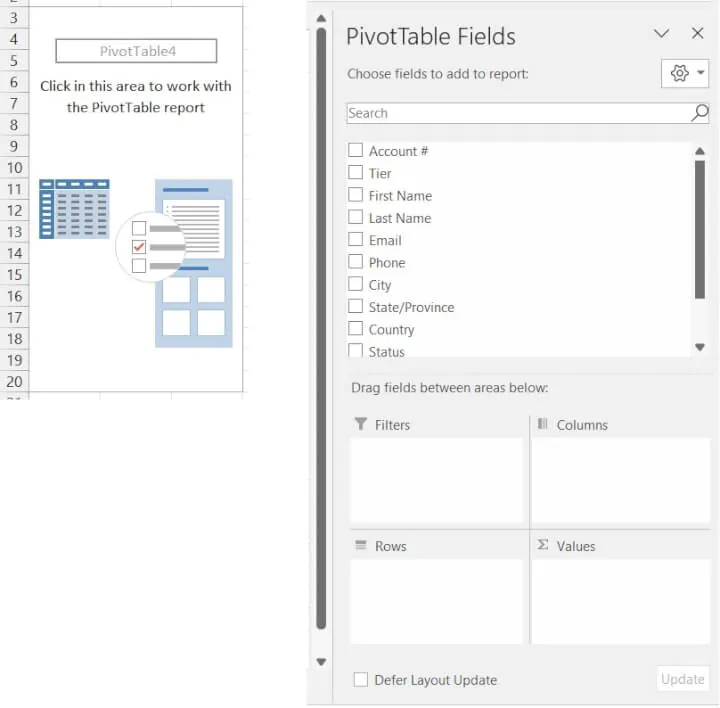Open the gear Tools settings icon
This screenshot has width=720, height=708.
680,73
